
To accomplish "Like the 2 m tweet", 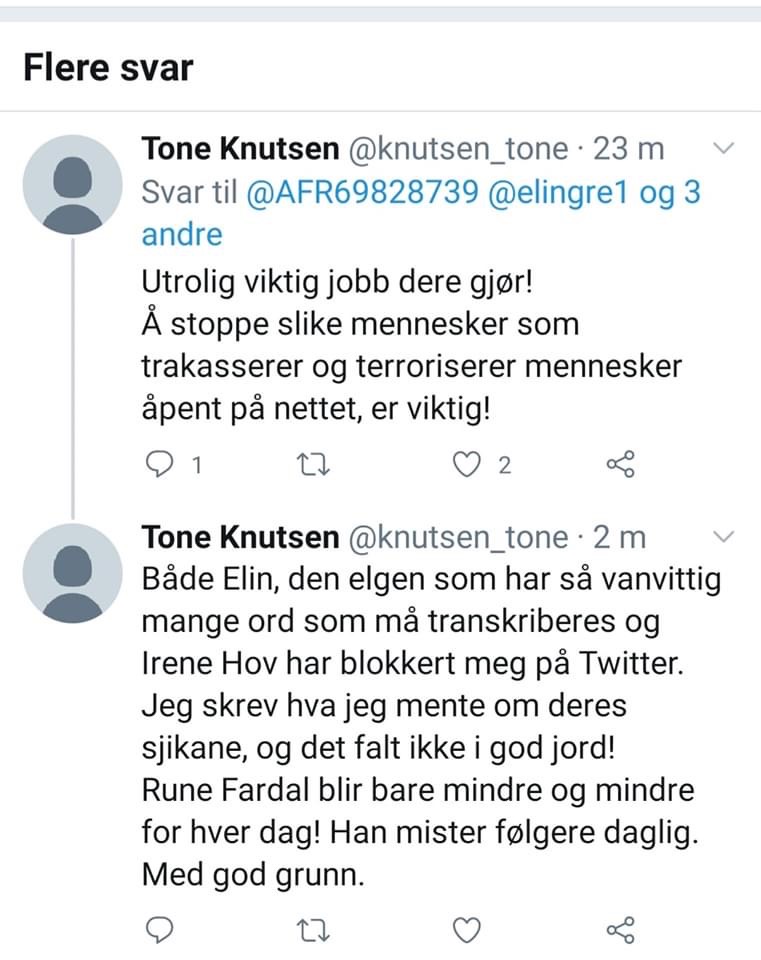I will pos(467,931).
